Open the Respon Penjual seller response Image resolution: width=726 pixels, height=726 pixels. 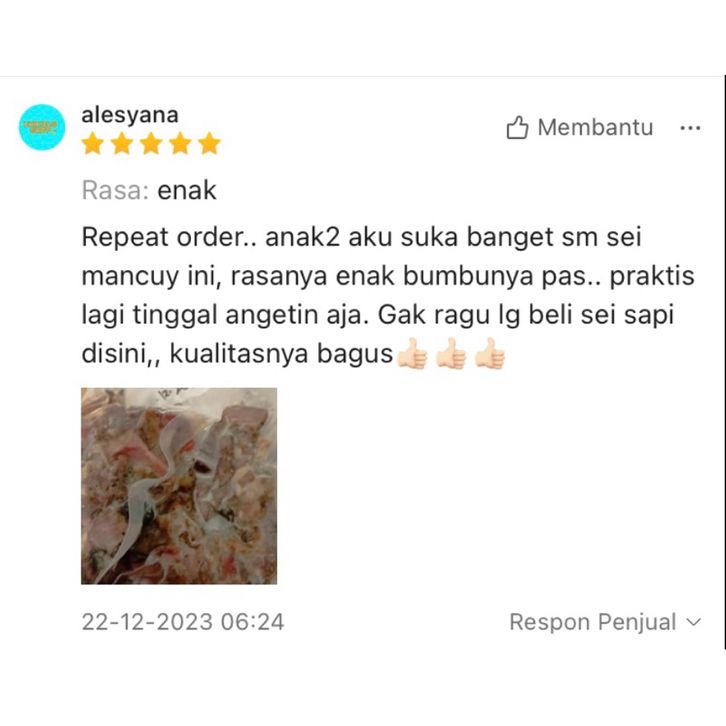pyautogui.click(x=605, y=622)
